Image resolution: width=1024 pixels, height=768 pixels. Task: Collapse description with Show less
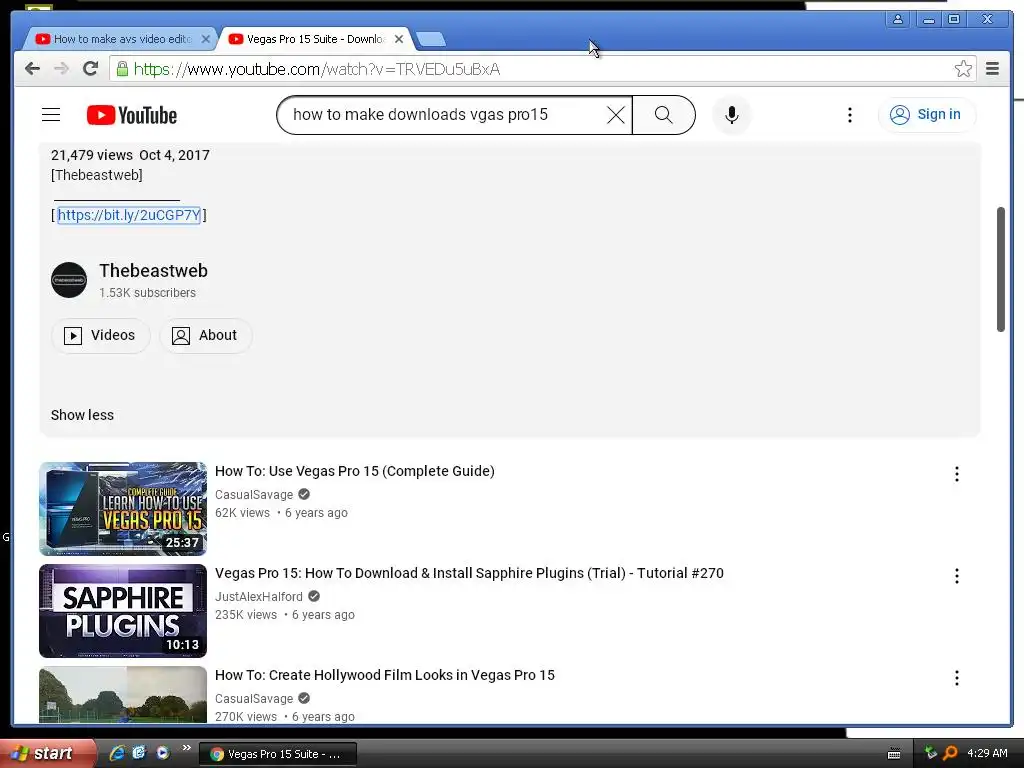82,415
